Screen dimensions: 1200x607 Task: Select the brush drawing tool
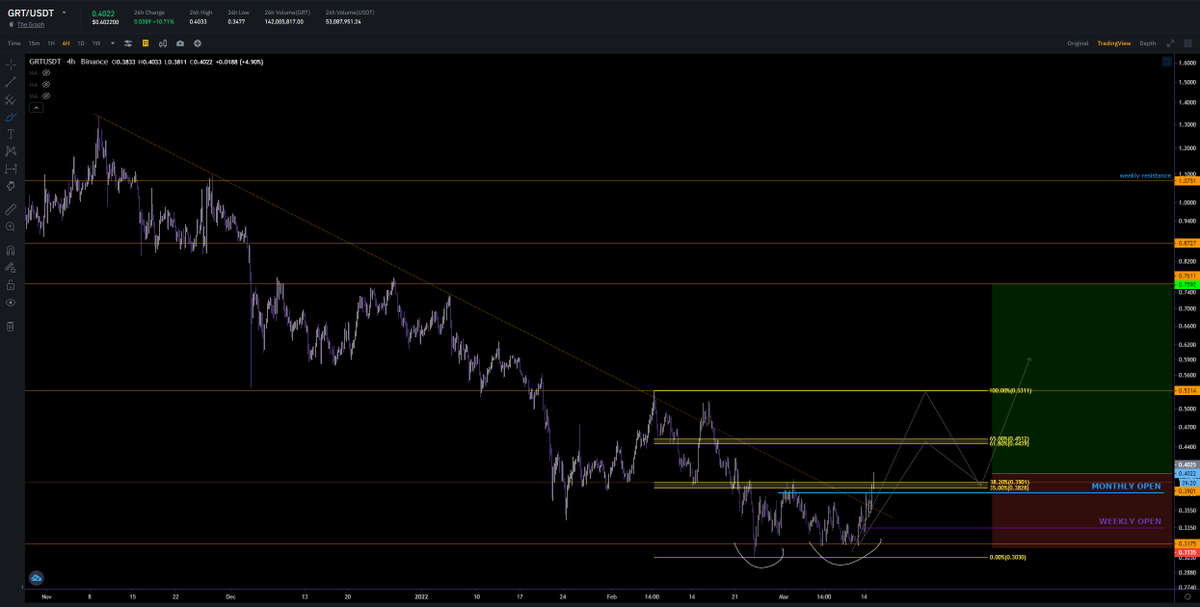pyautogui.click(x=11, y=116)
